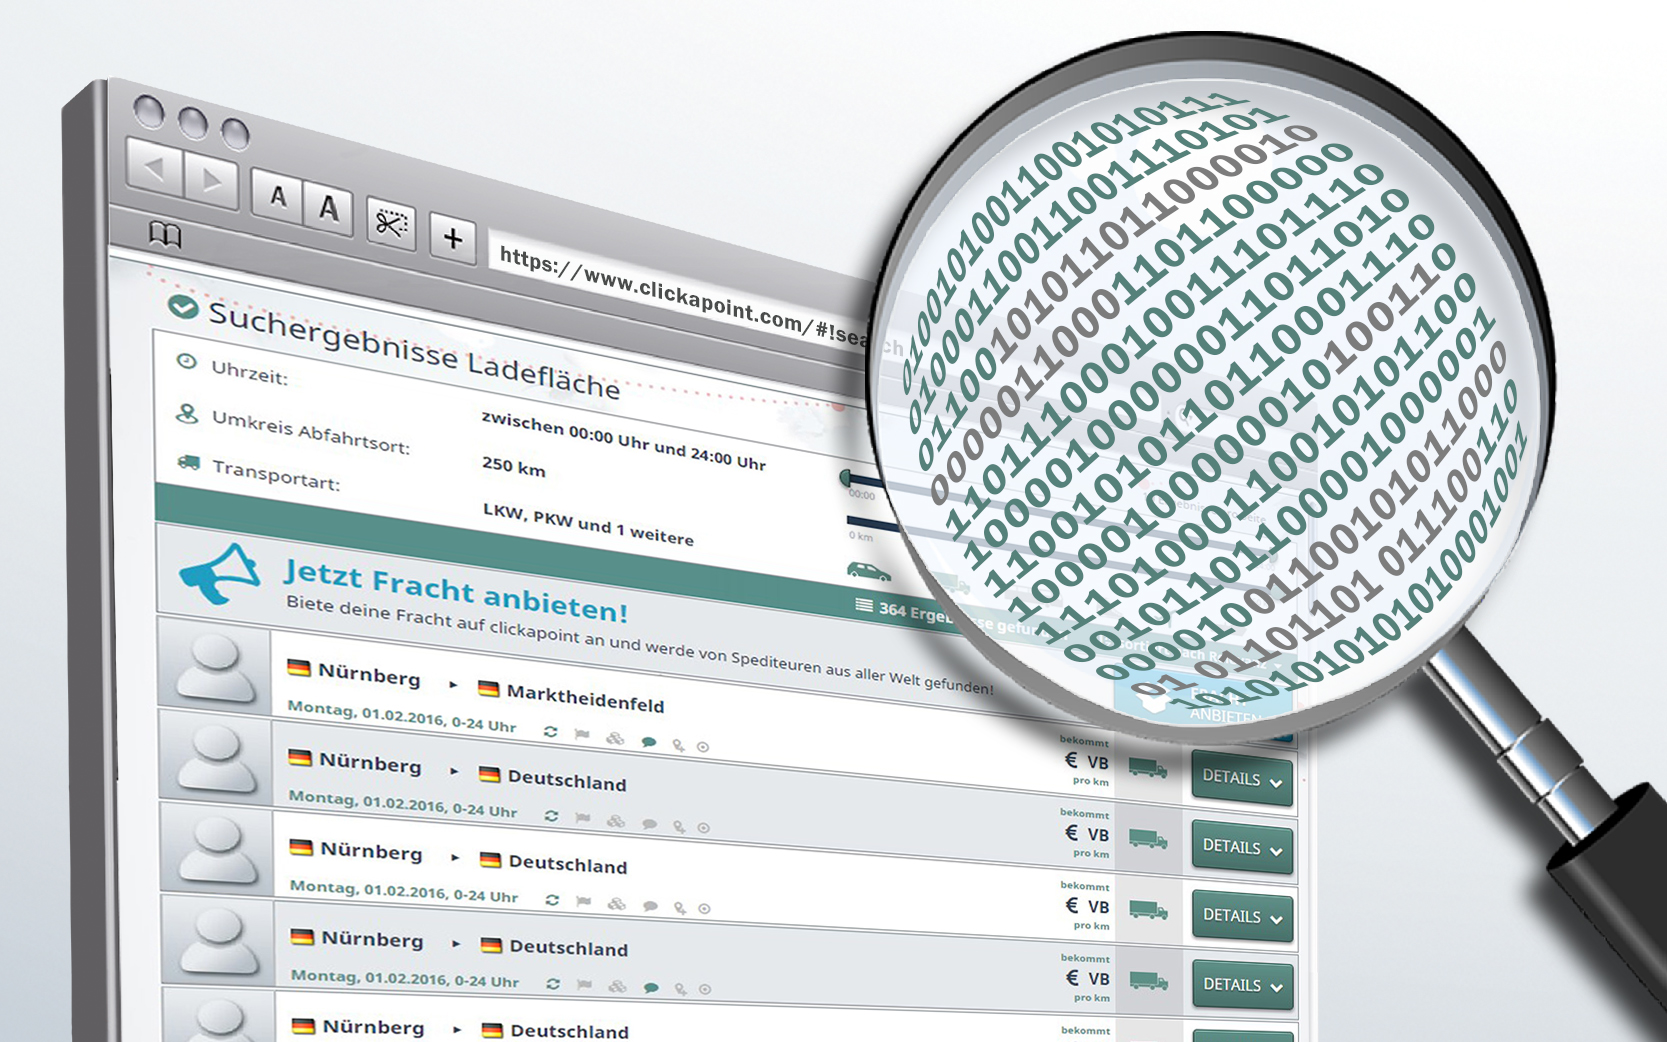Expand DETAILS for the second listing
The width and height of the screenshot is (1667, 1042).
[x=1241, y=847]
